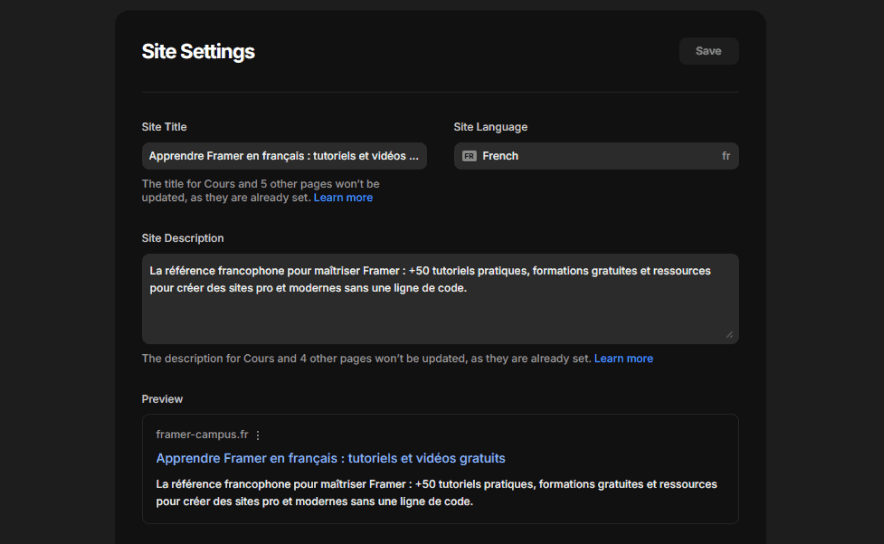
Task: Open Learn more link below Site Description
Action: [624, 359]
